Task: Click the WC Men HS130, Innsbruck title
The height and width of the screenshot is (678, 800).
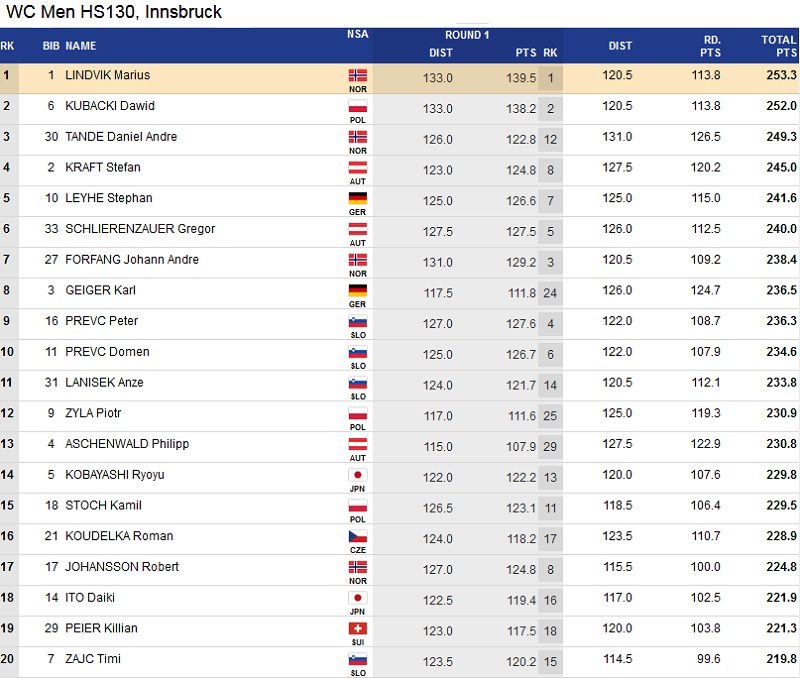Action: tap(115, 12)
